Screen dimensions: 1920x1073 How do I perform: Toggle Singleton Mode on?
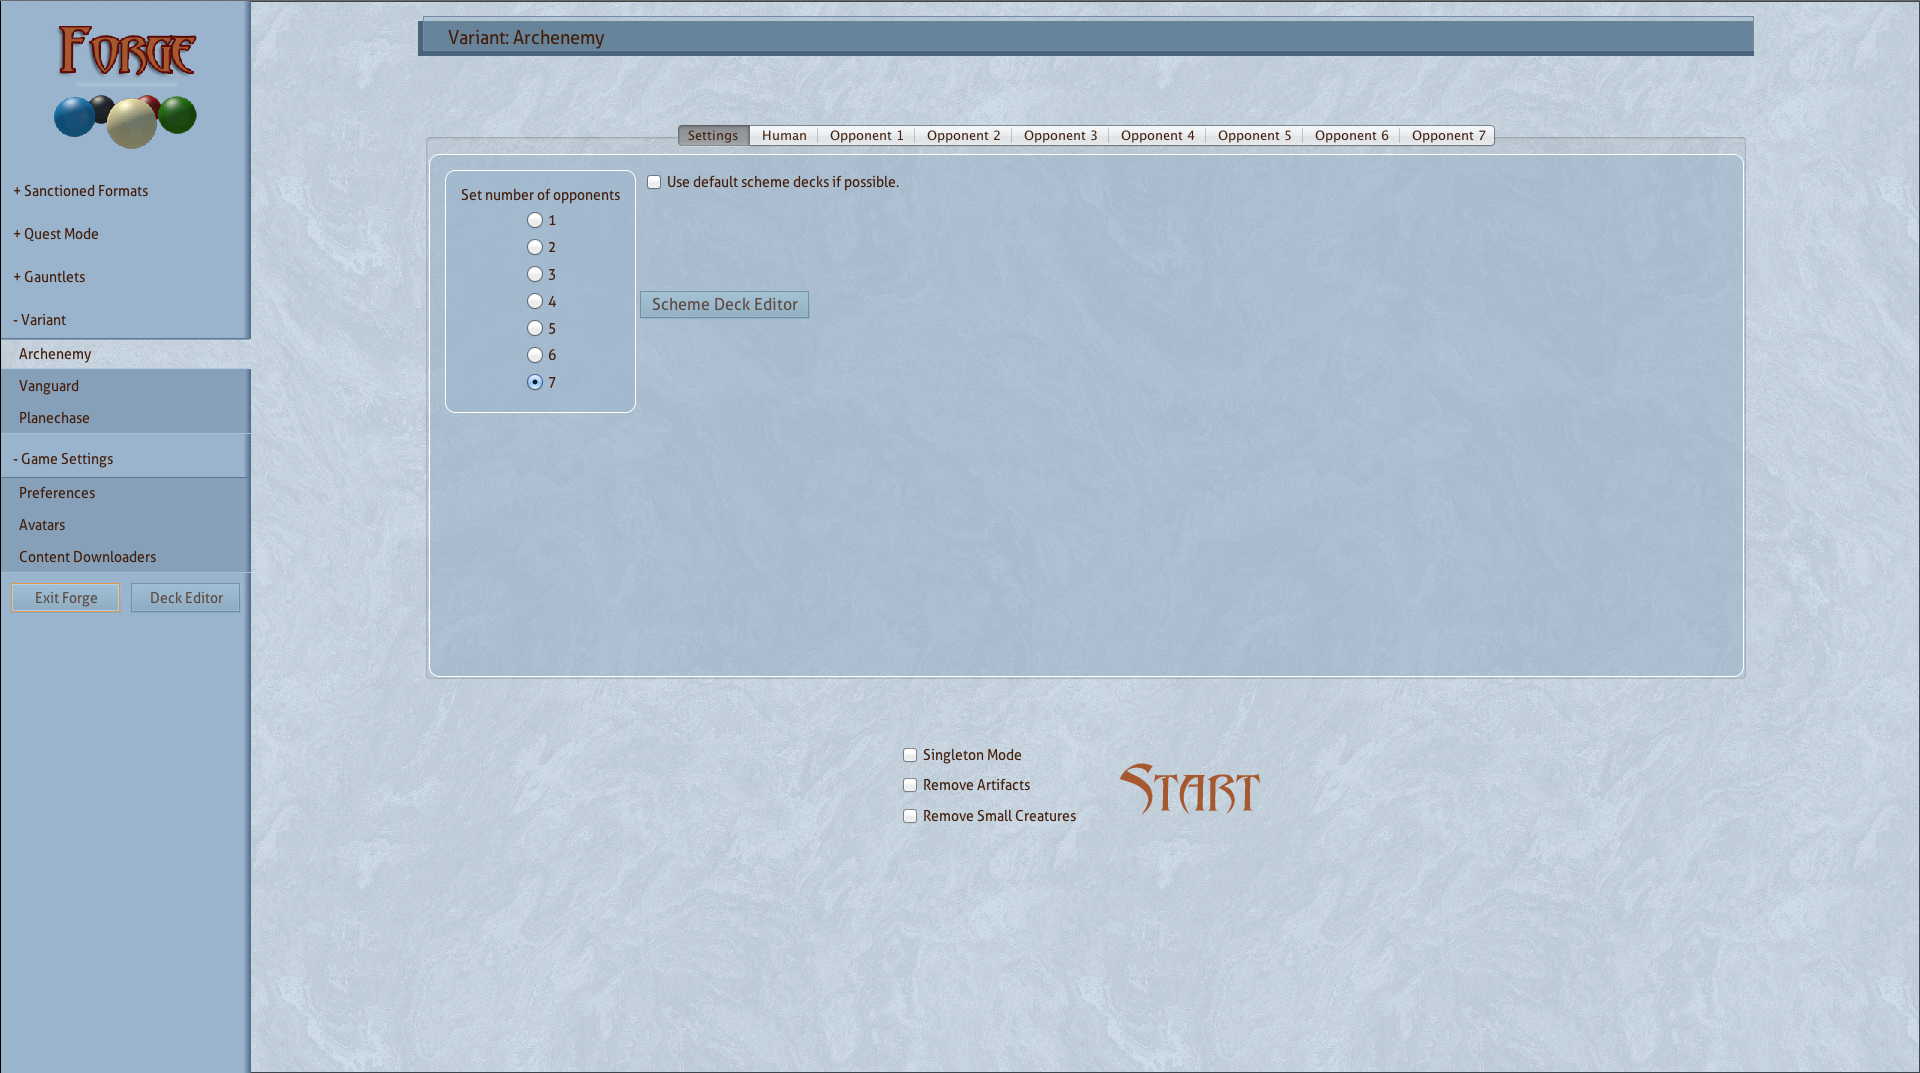(910, 755)
